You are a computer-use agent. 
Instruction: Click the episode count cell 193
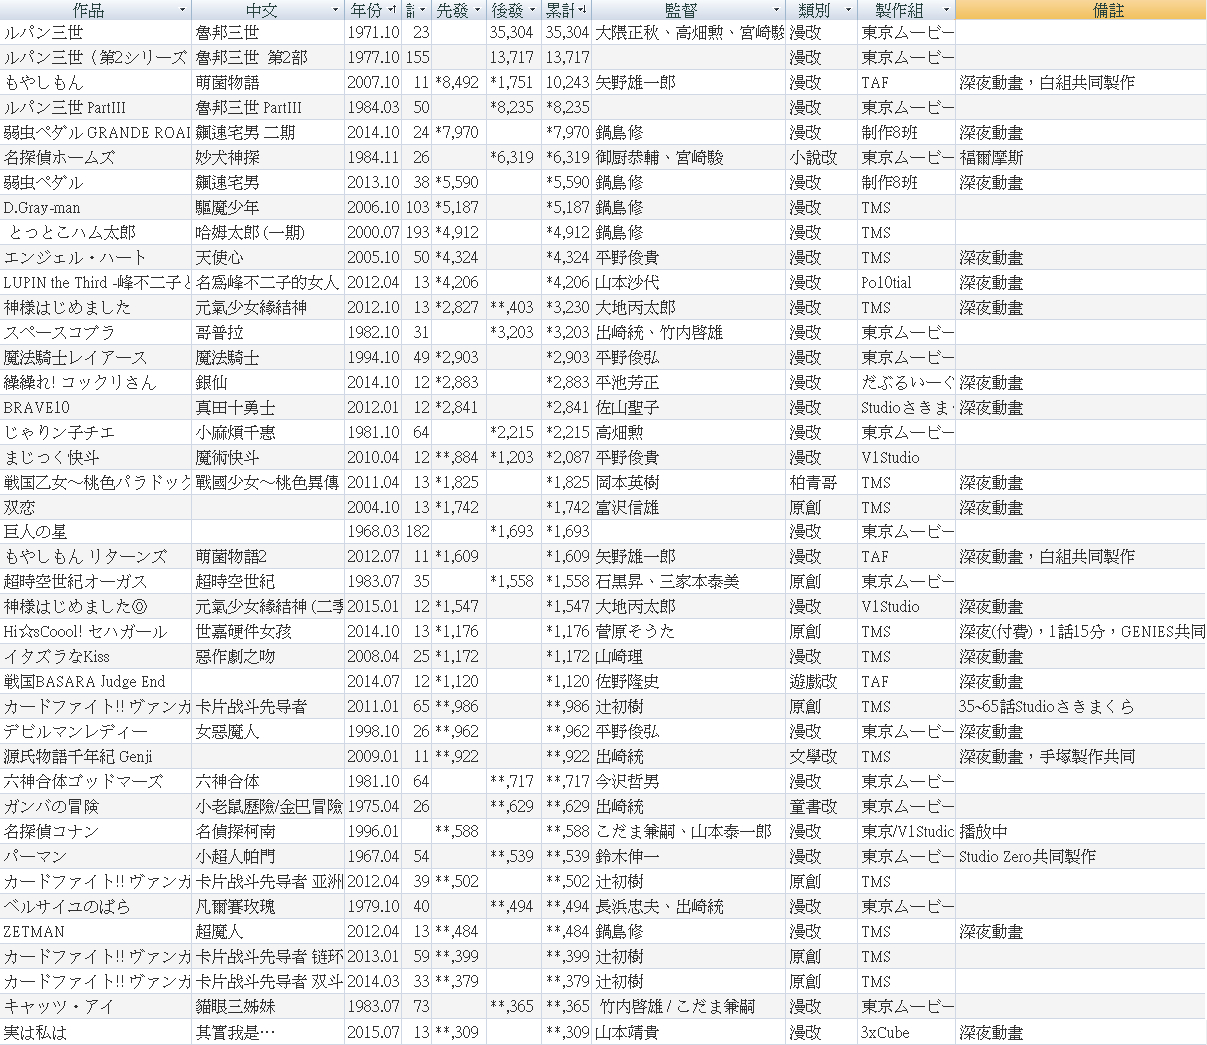[x=417, y=232]
